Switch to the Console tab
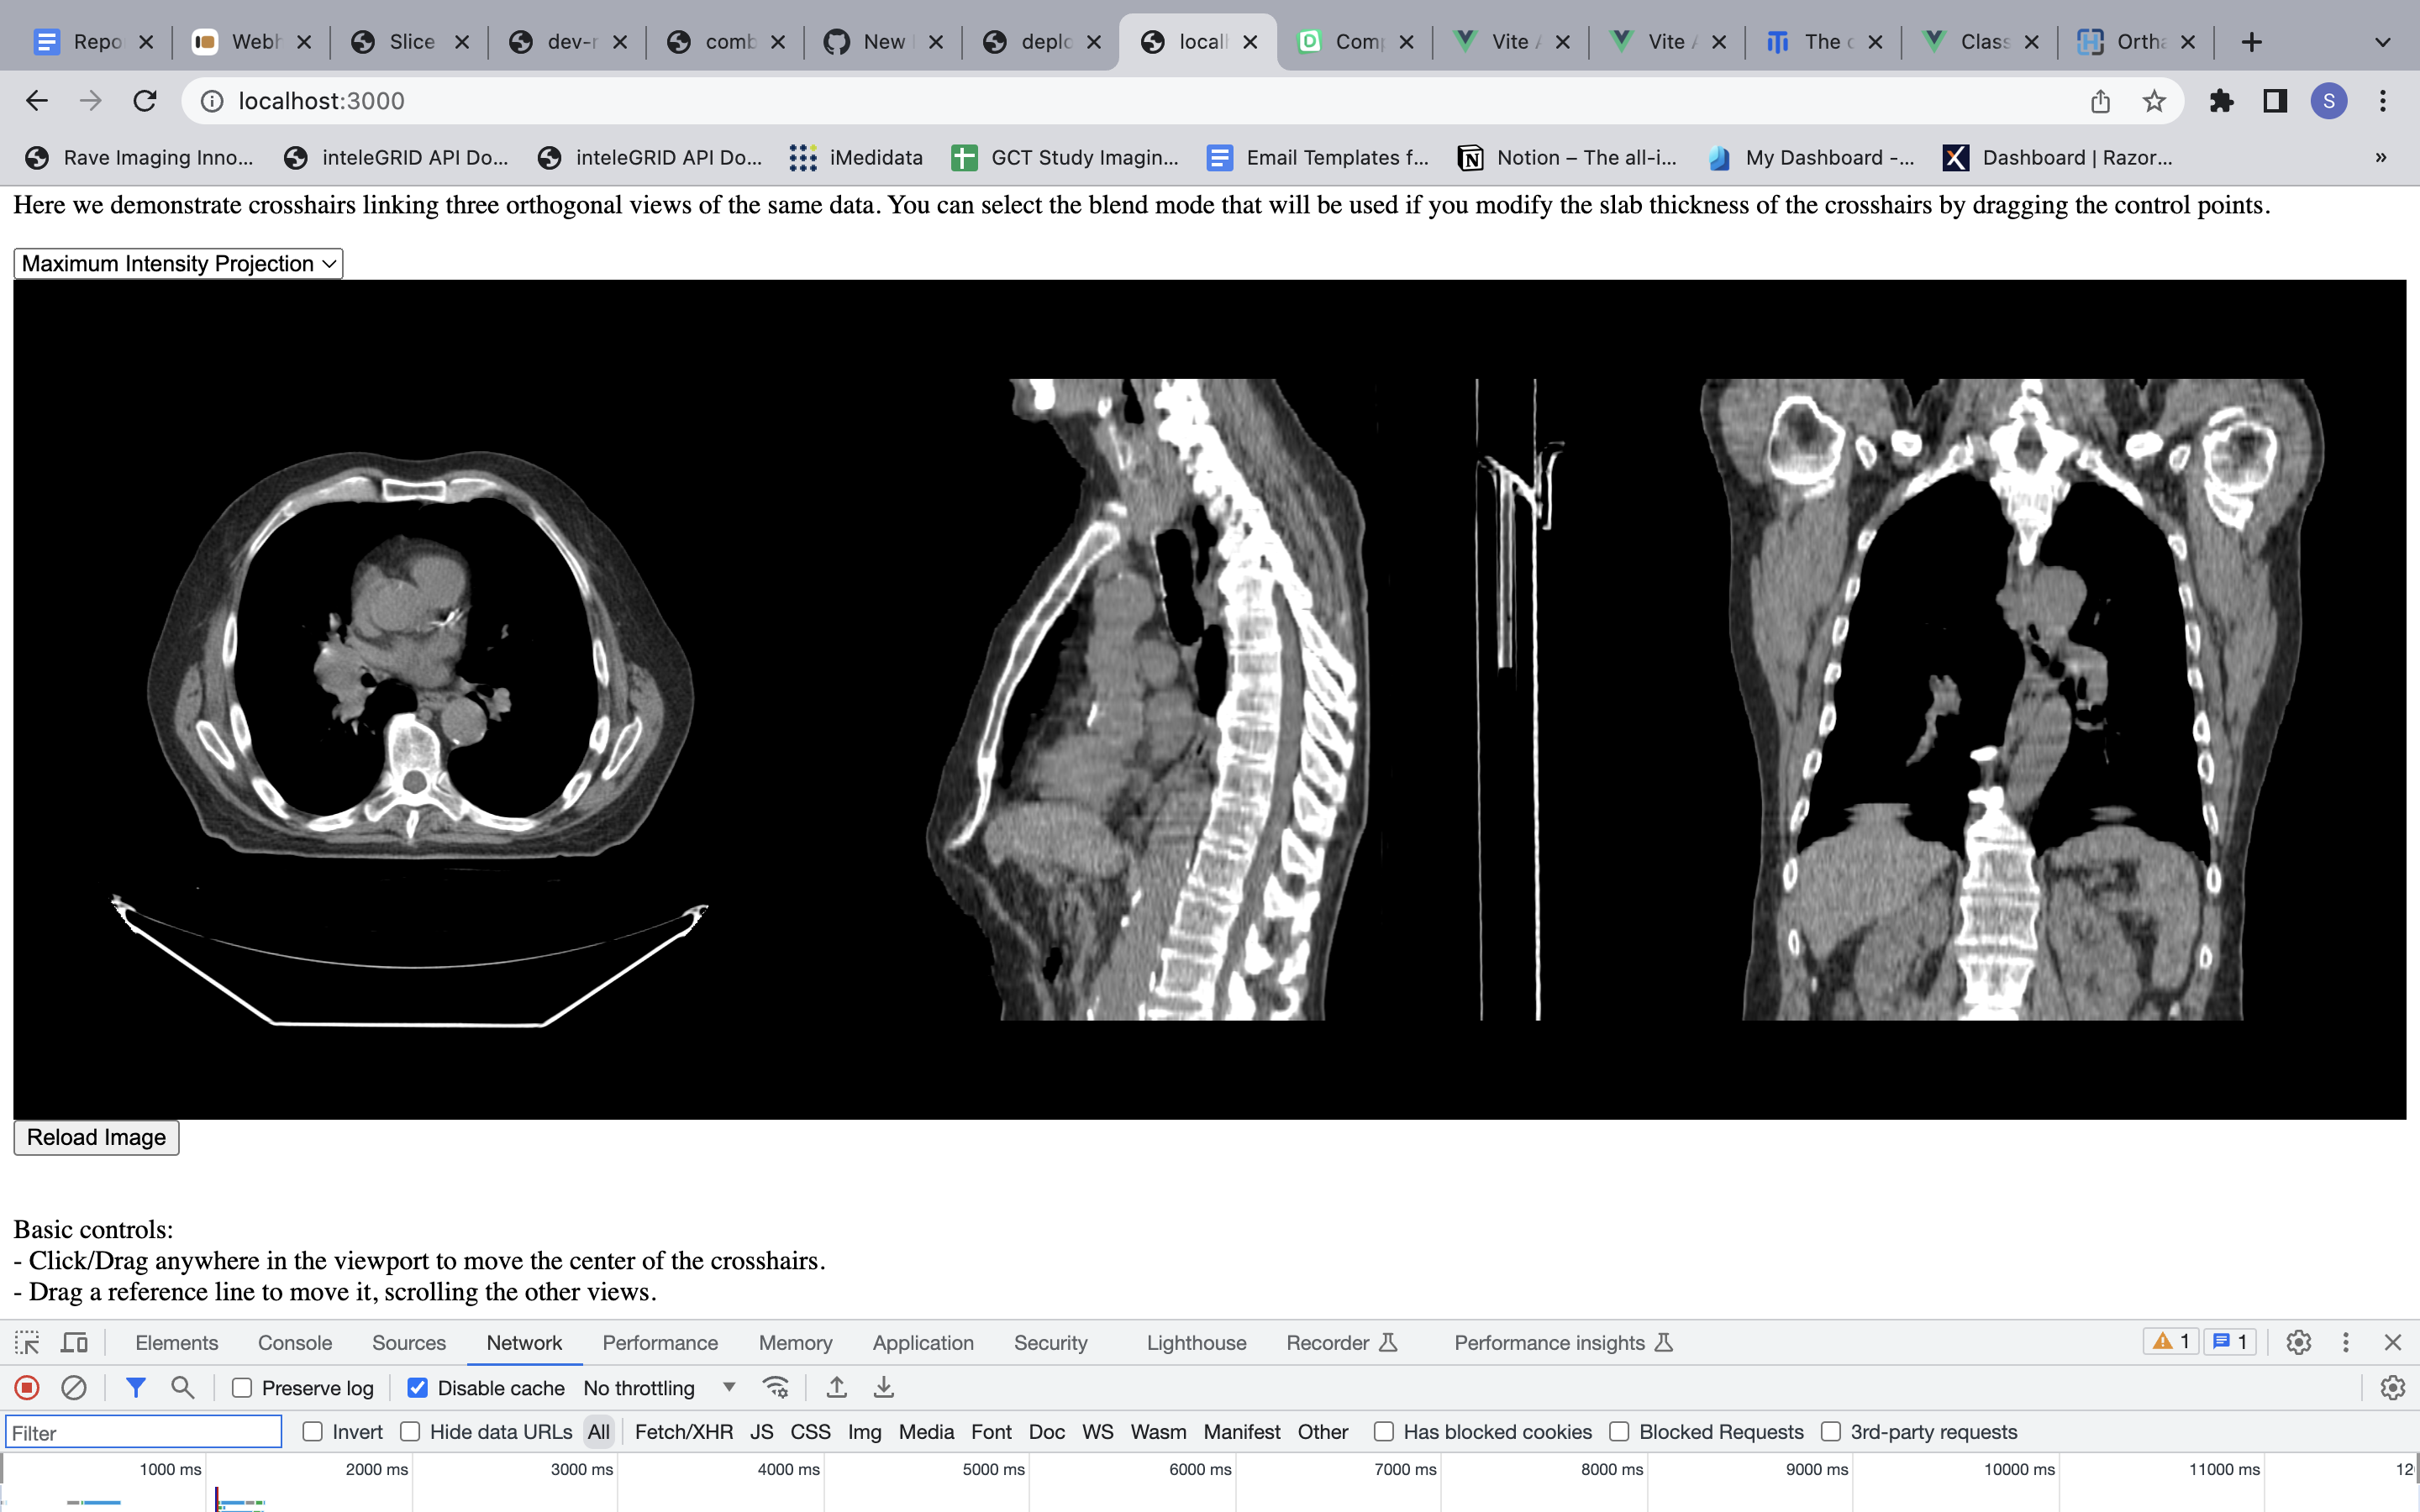2420x1512 pixels. click(293, 1343)
